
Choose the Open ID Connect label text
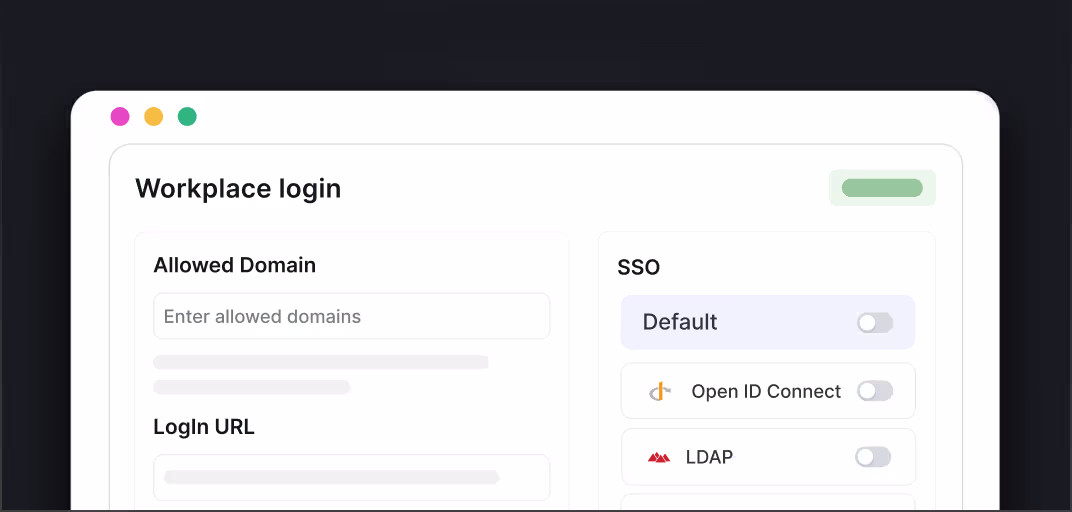766,391
